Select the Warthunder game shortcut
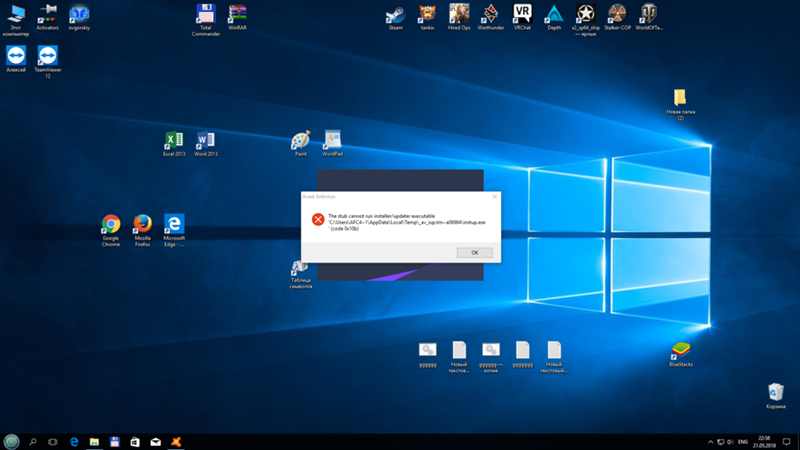The image size is (800, 450). tap(490, 17)
